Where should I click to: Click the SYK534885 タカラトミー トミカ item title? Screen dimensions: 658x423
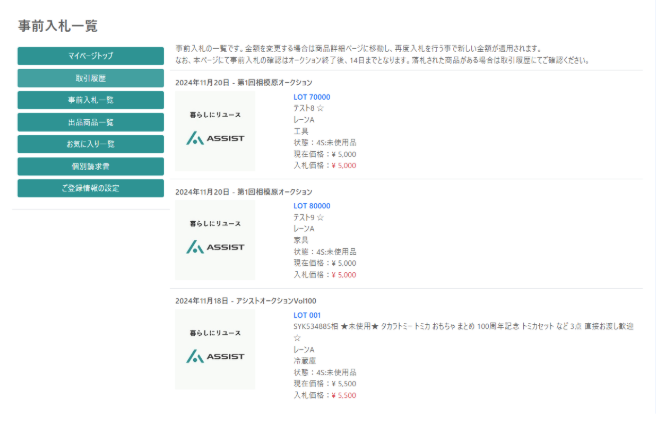(x=463, y=326)
